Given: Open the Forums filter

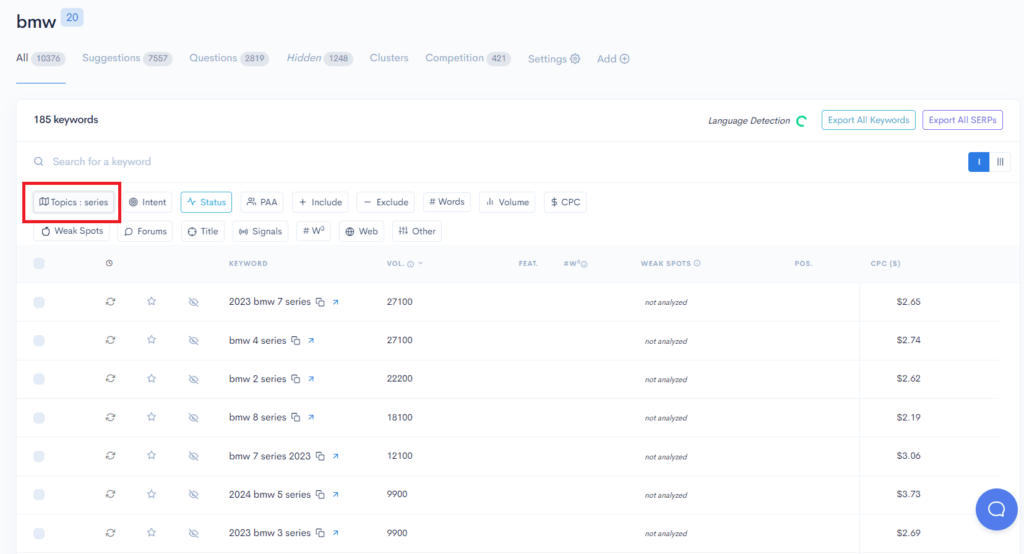Looking at the screenshot, I should [x=145, y=231].
